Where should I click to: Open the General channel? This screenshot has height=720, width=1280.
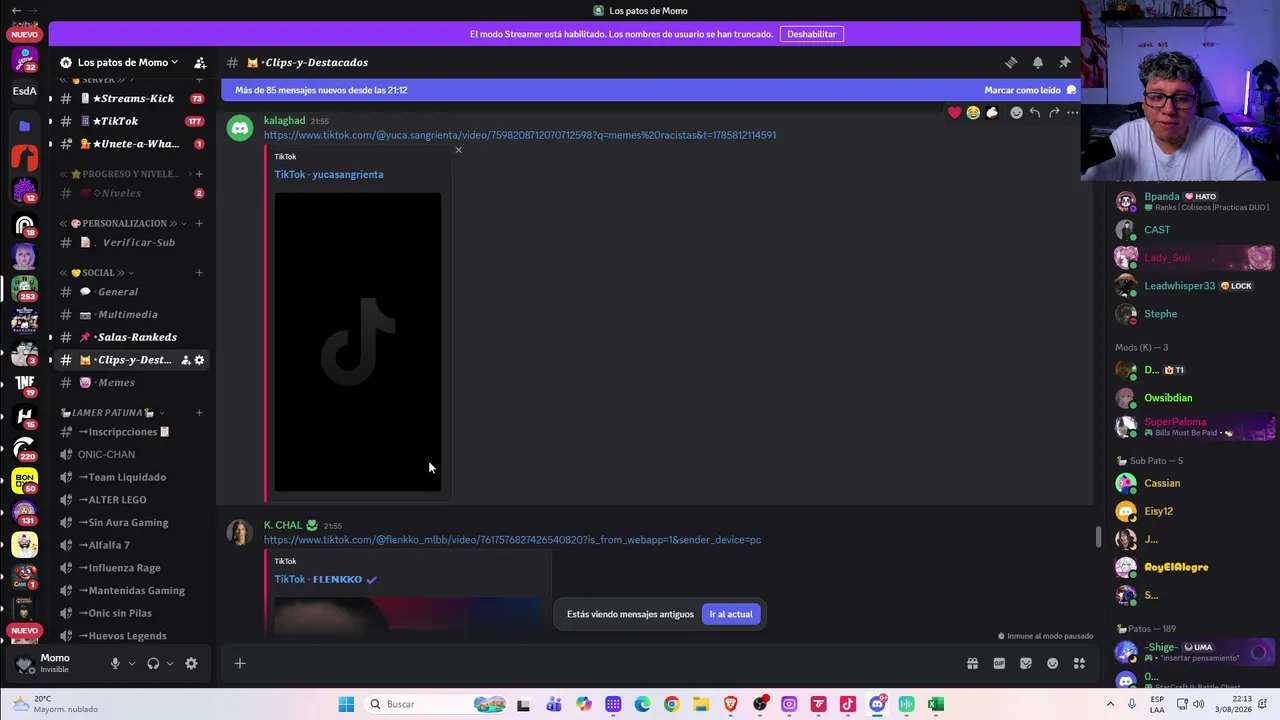click(x=132, y=292)
